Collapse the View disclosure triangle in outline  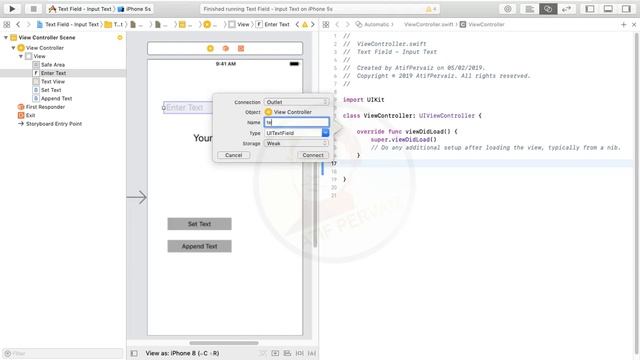click(21, 56)
